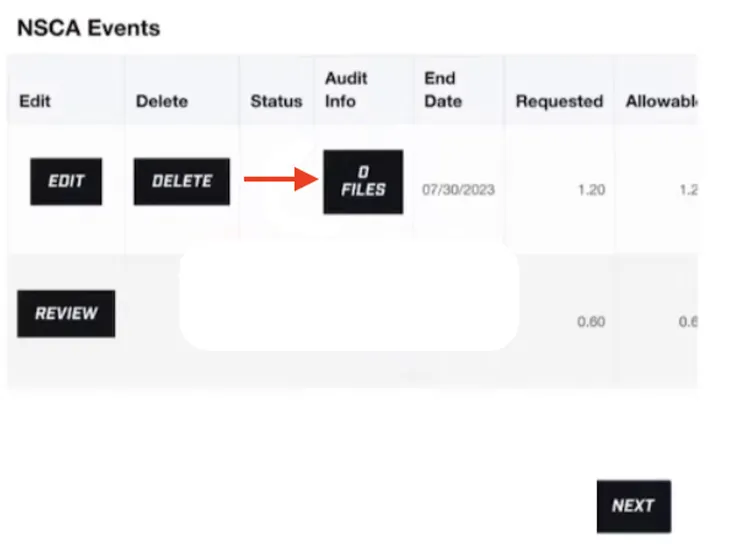Select first row's Allowable value
The height and width of the screenshot is (559, 740).
tap(688, 189)
